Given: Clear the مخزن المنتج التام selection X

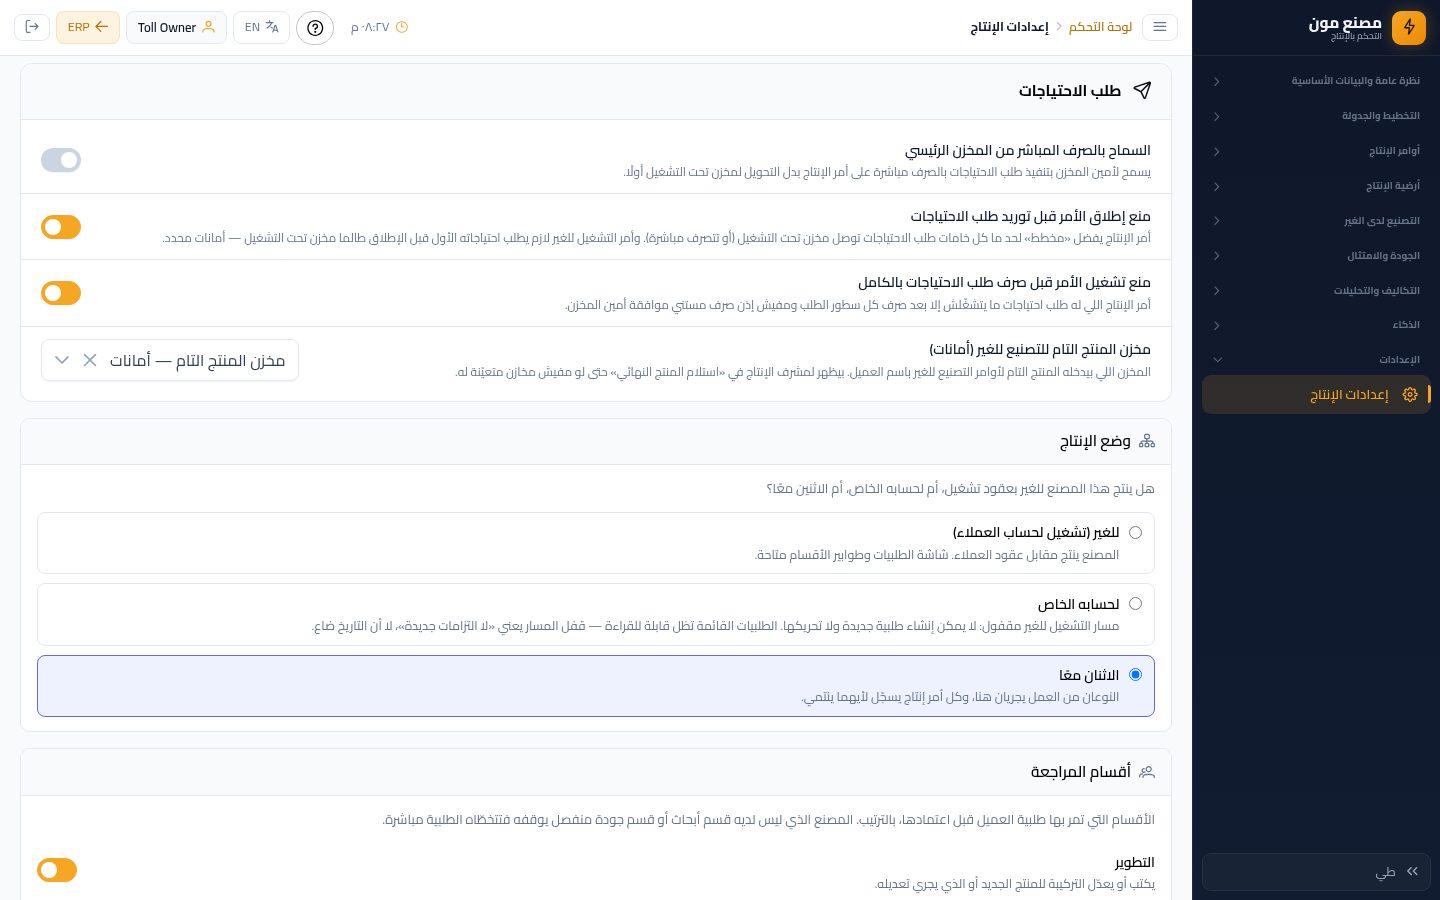Looking at the screenshot, I should pos(90,360).
